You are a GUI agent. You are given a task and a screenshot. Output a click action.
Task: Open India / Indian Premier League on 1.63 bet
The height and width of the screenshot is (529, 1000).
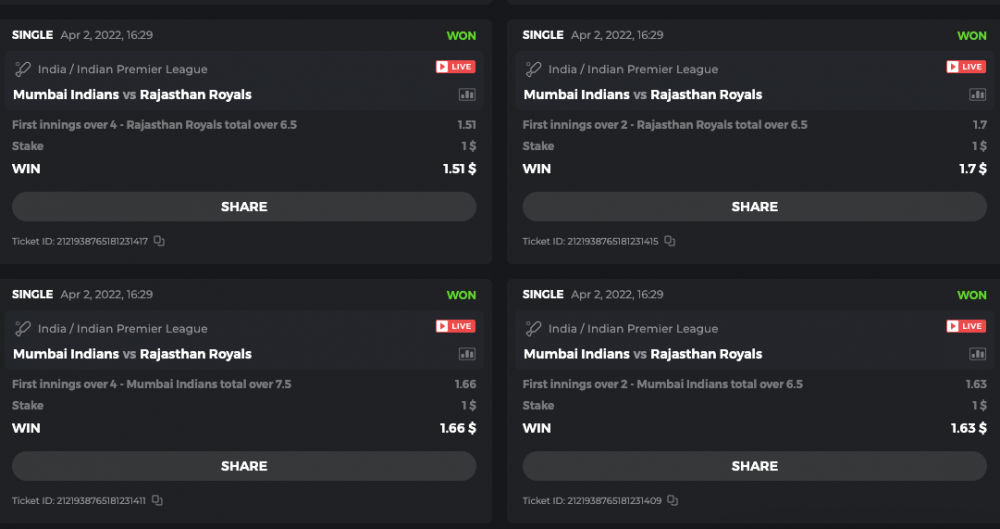(633, 328)
